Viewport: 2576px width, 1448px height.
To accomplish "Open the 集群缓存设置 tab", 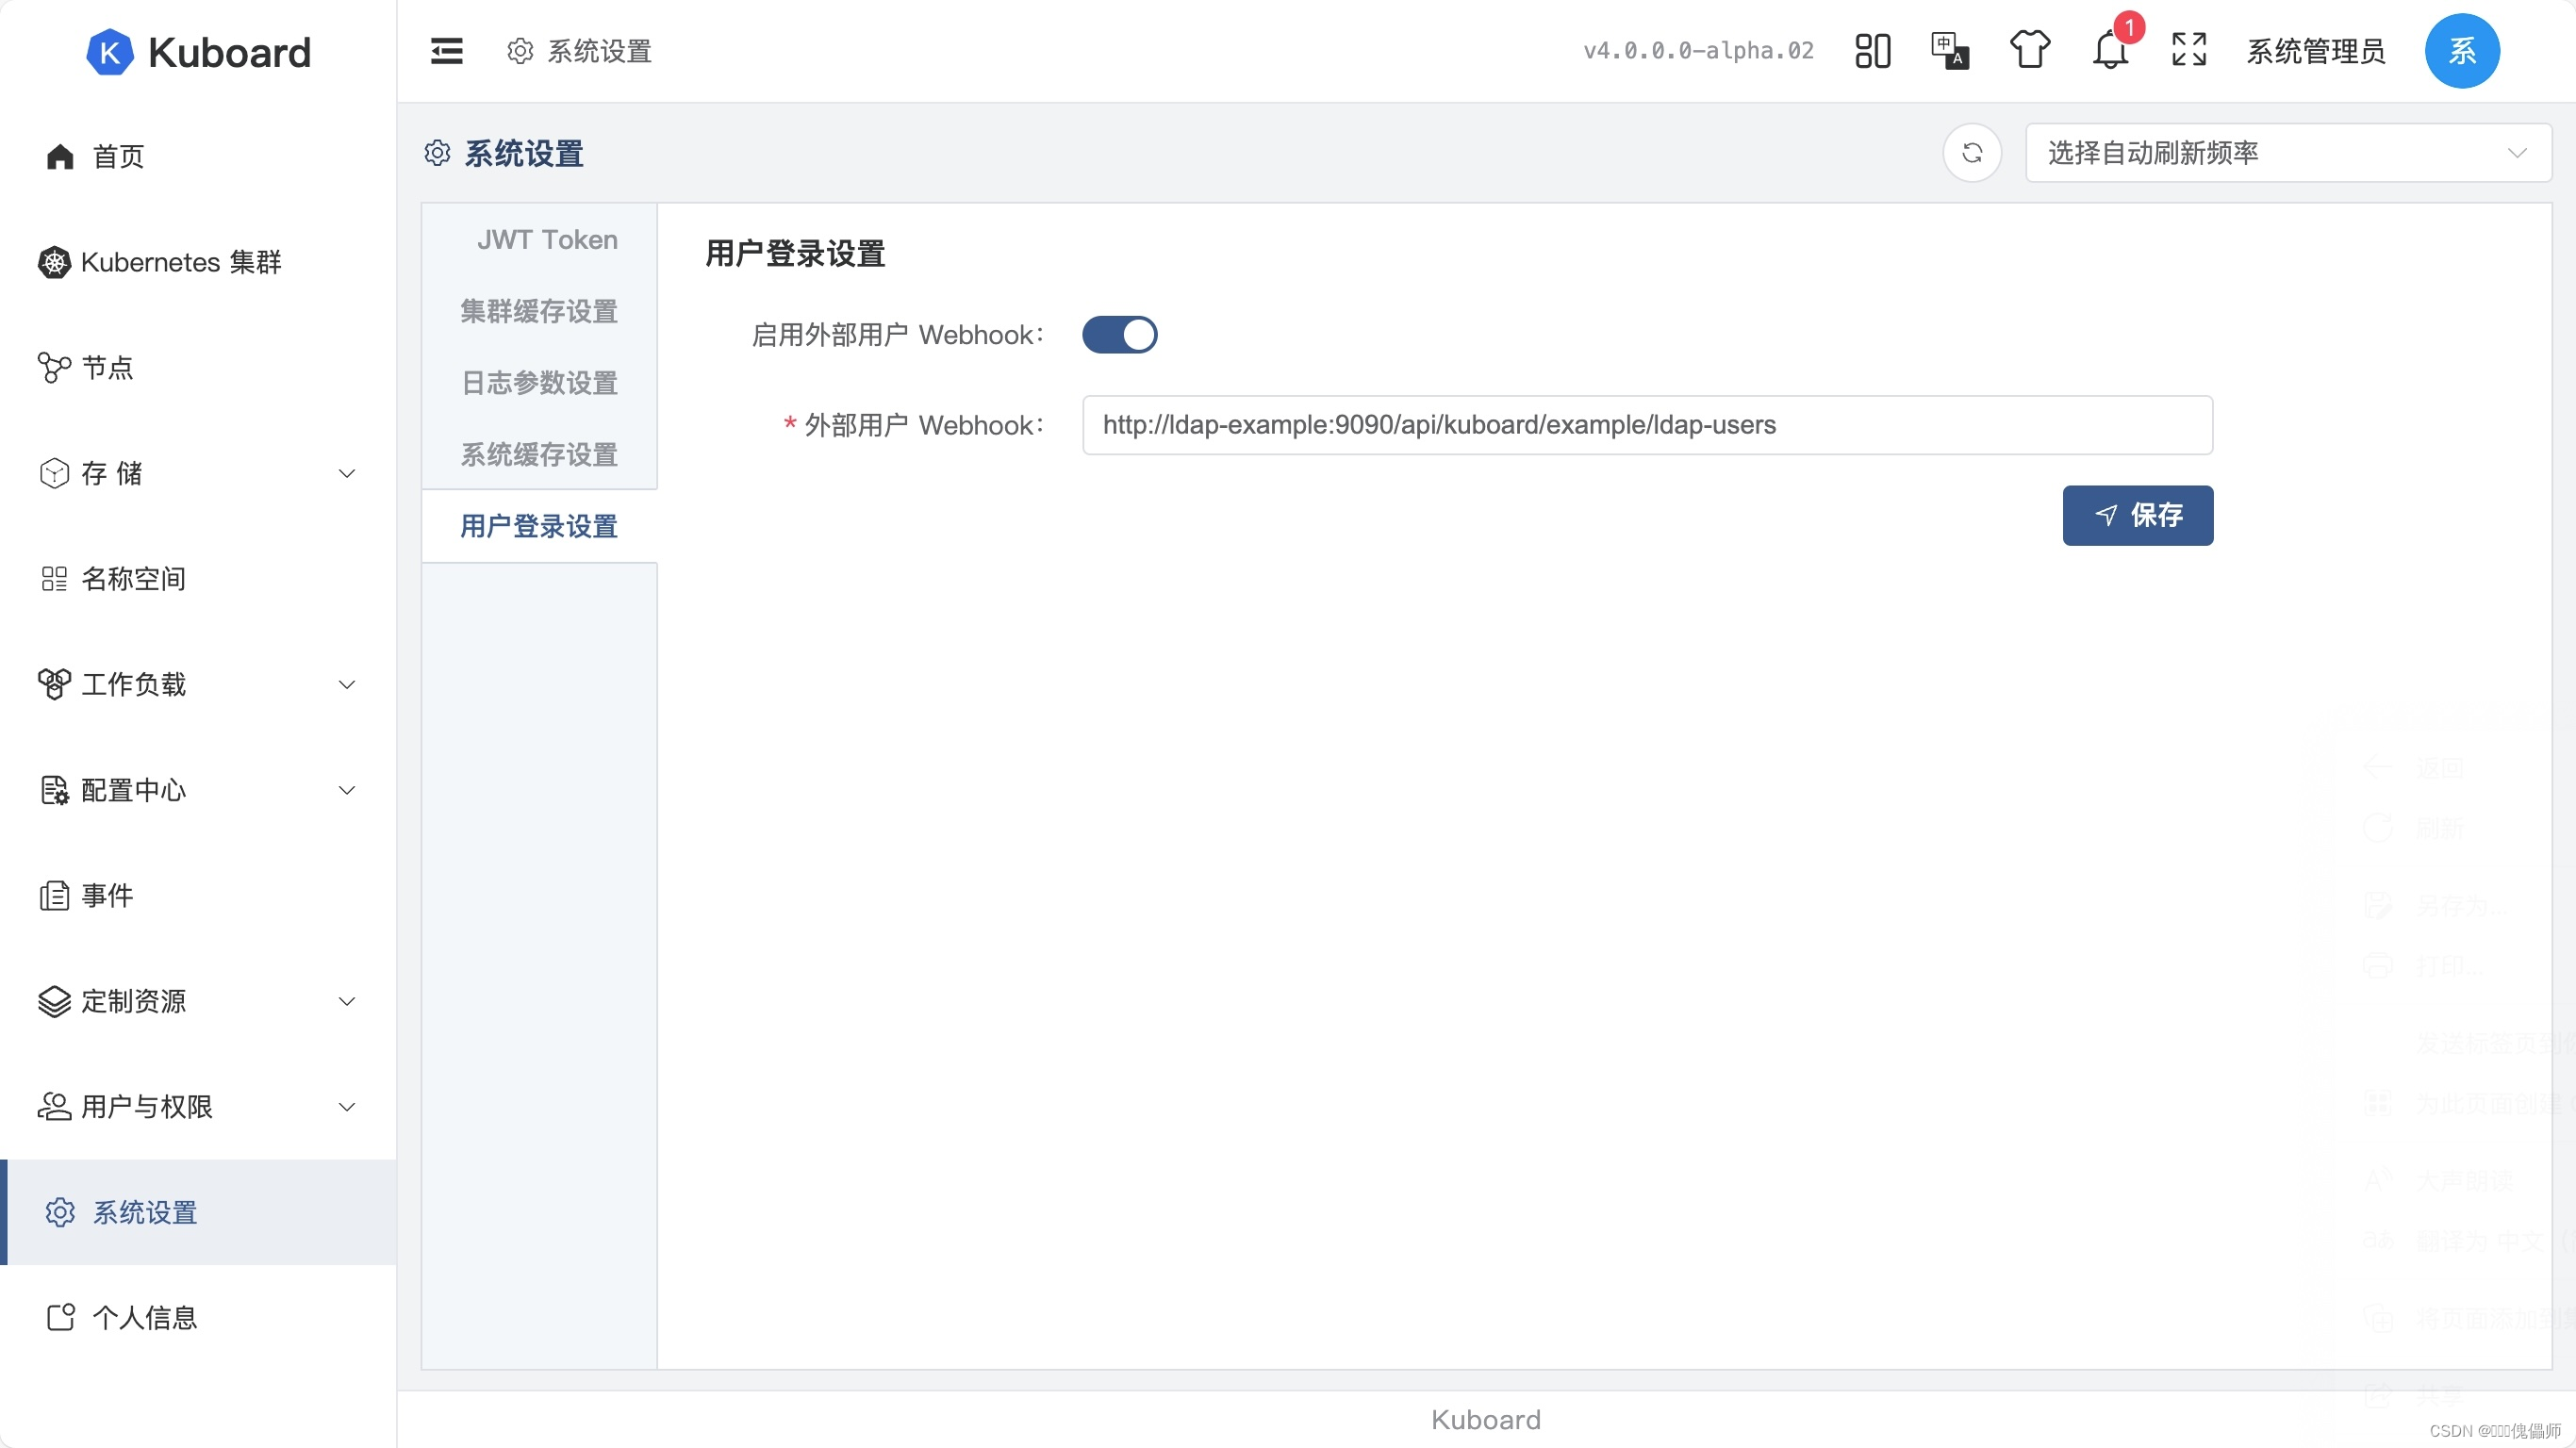I will point(539,311).
